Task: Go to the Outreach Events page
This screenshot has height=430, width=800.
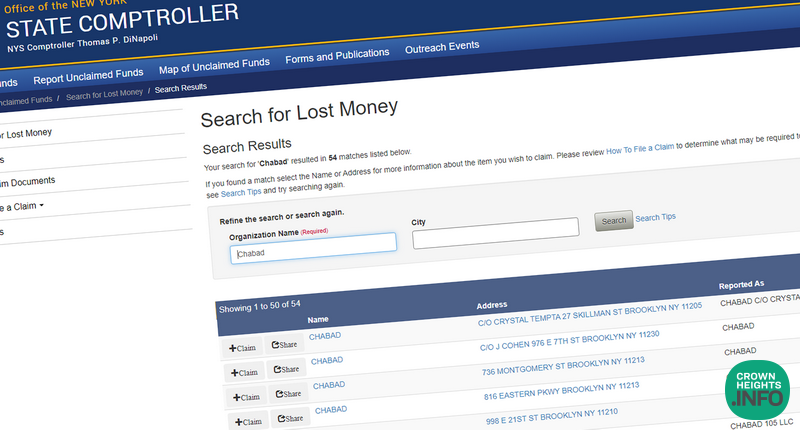Action: (x=442, y=47)
